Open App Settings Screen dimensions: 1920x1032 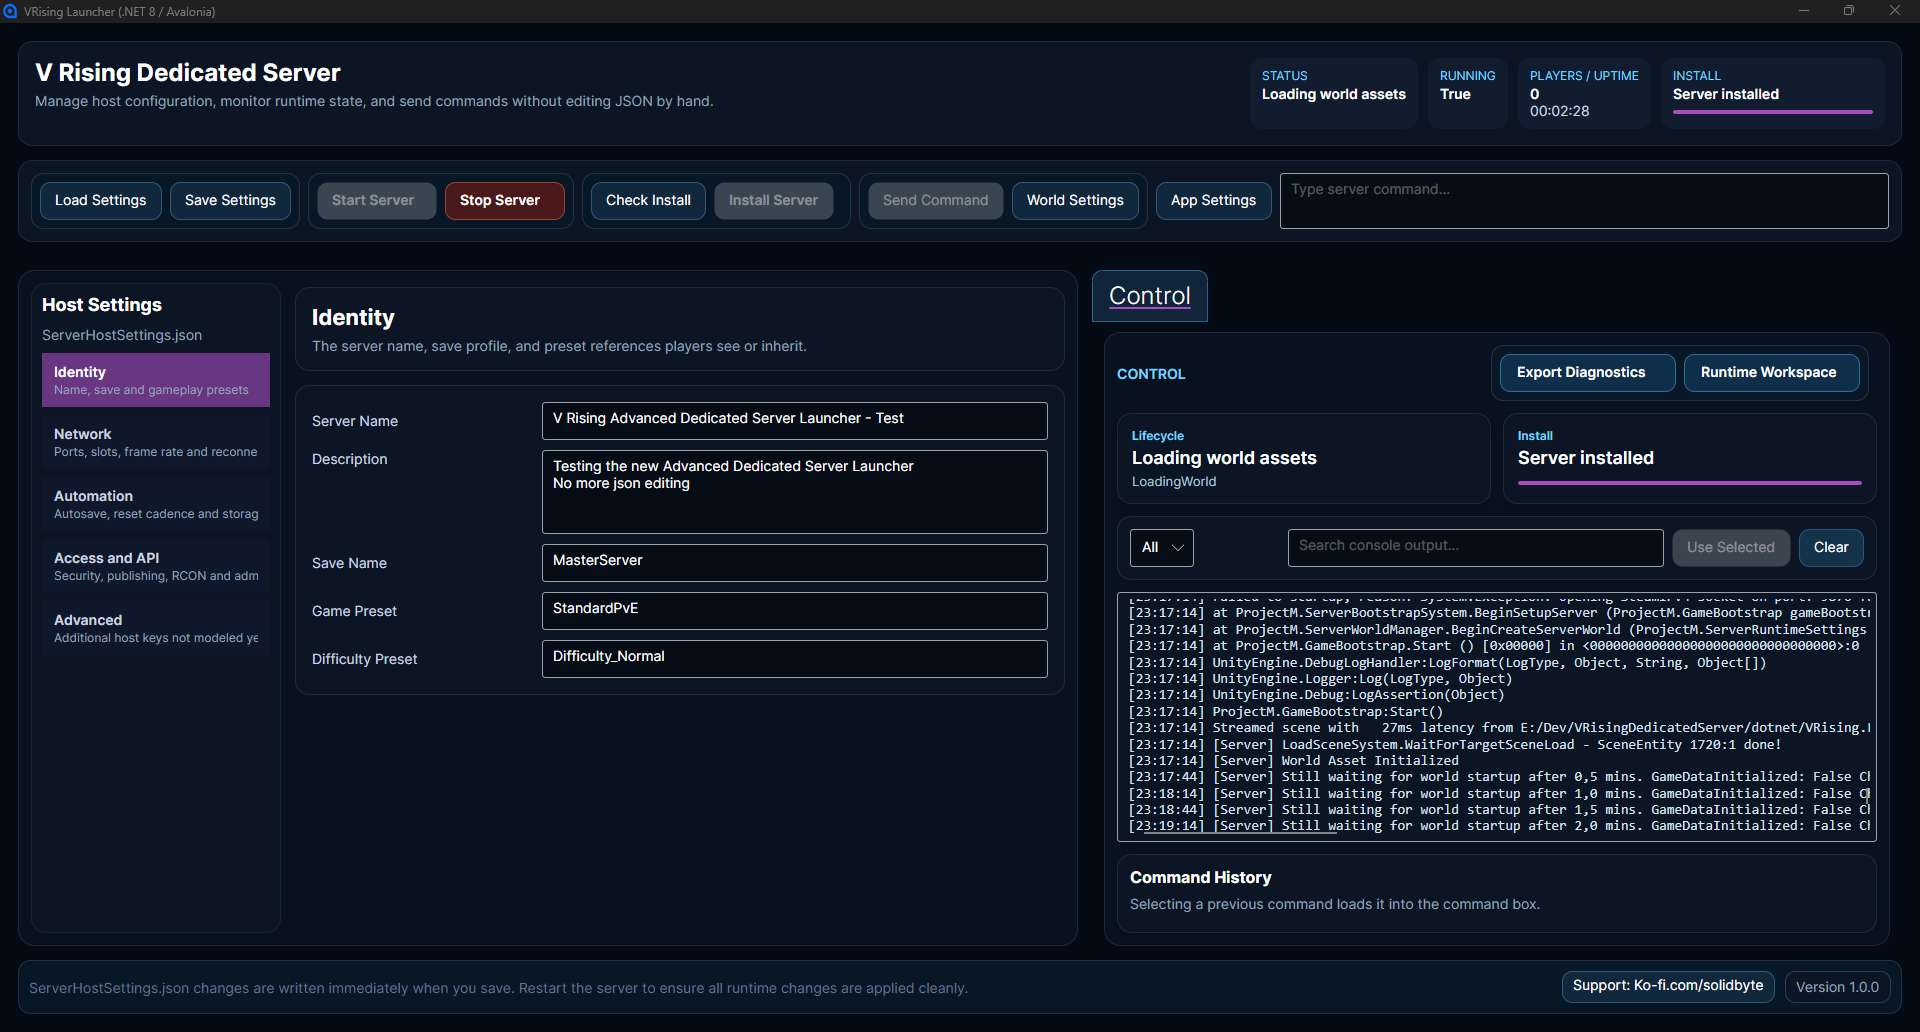1214,200
